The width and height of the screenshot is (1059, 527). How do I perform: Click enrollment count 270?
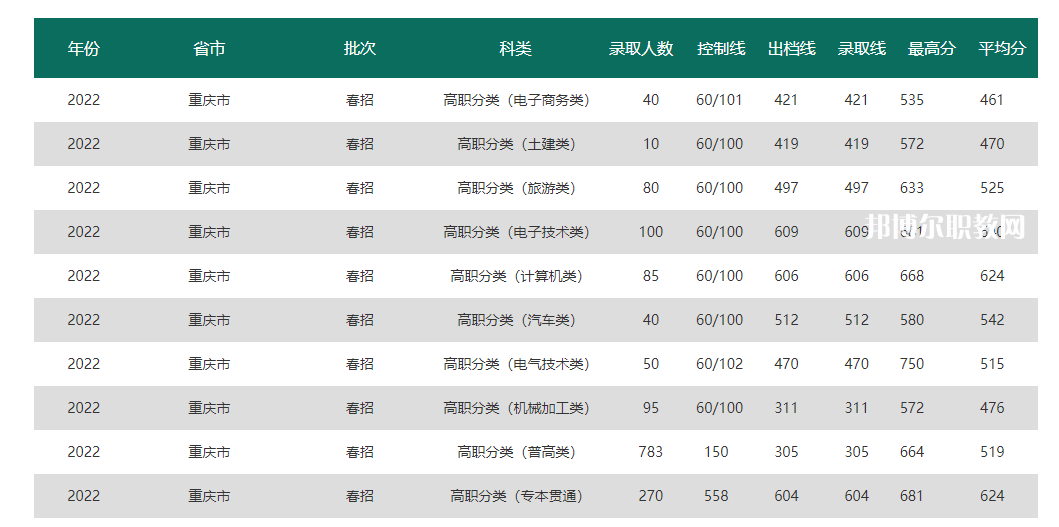pos(650,496)
